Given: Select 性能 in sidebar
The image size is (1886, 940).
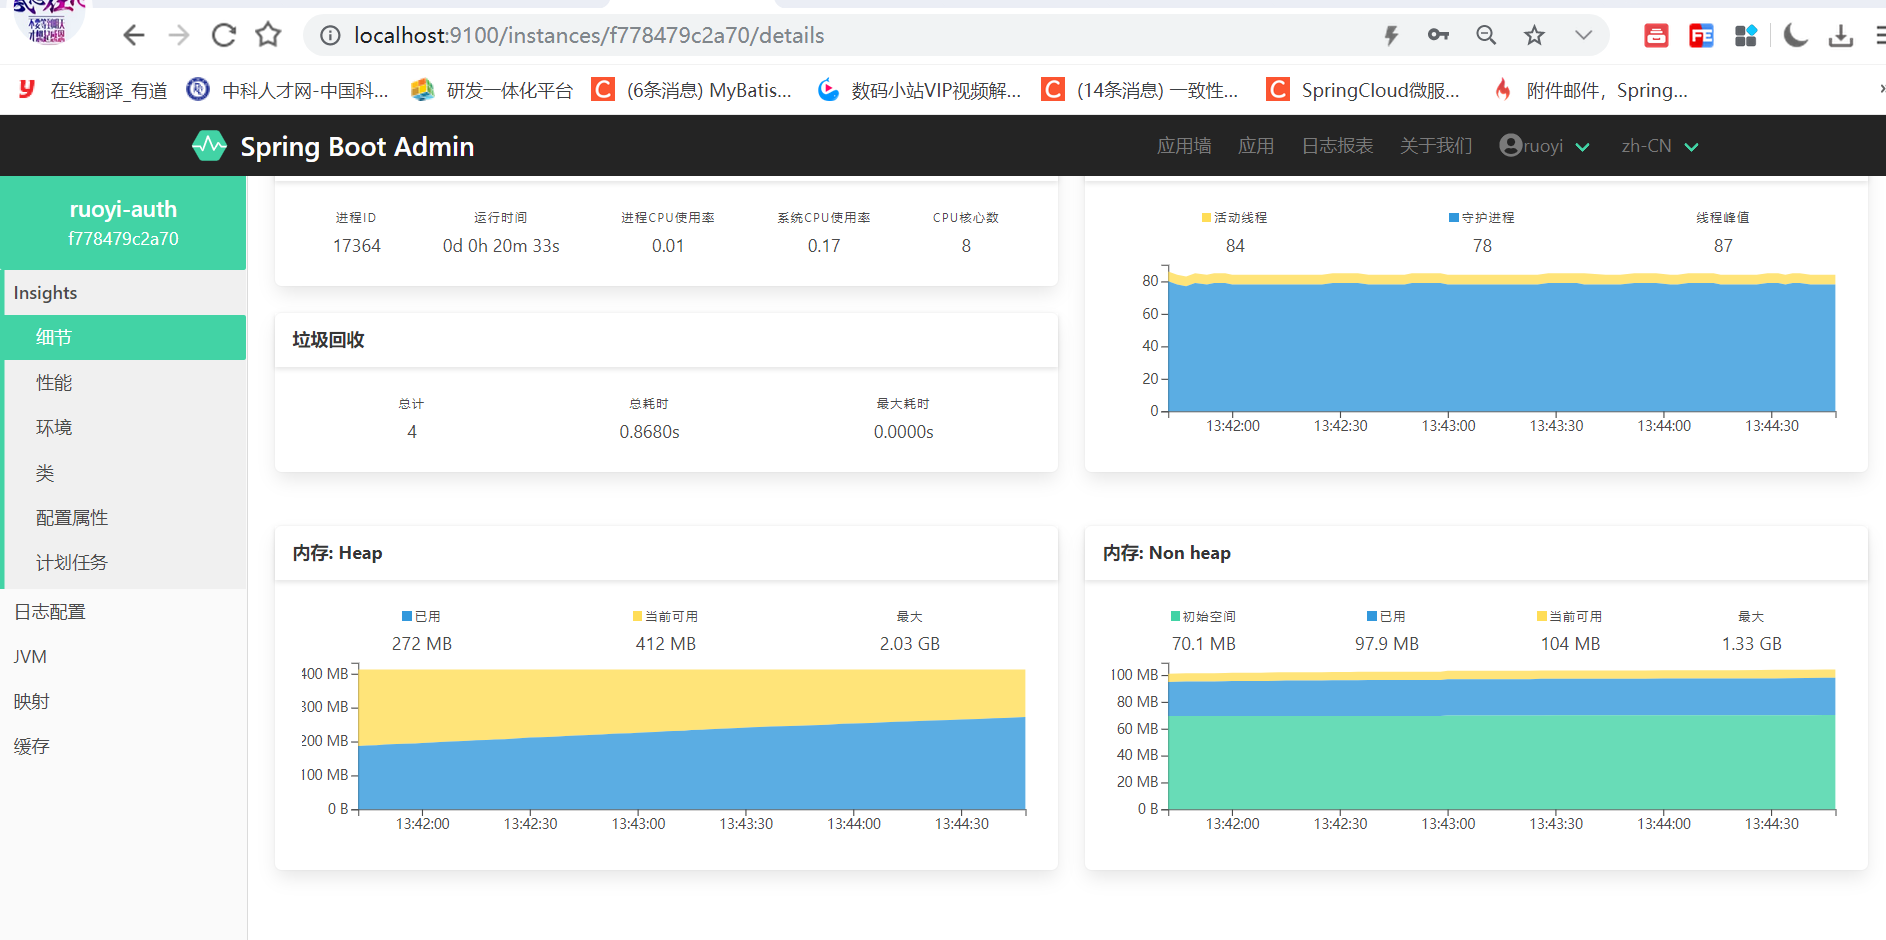Looking at the screenshot, I should point(125,383).
